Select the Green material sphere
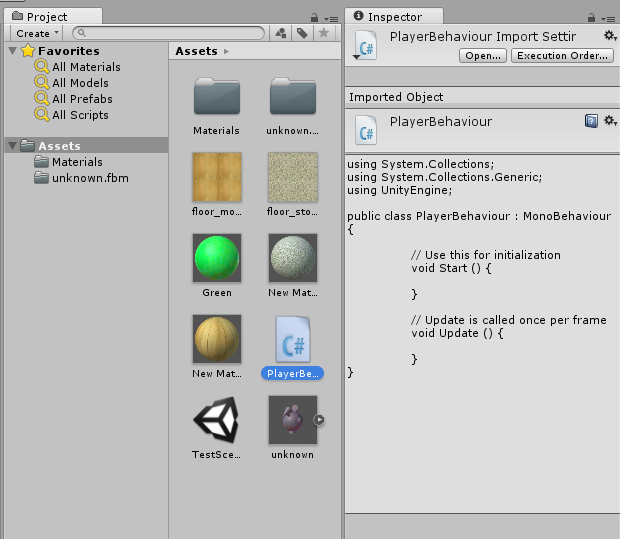Image resolution: width=620 pixels, height=539 pixels. (x=217, y=258)
